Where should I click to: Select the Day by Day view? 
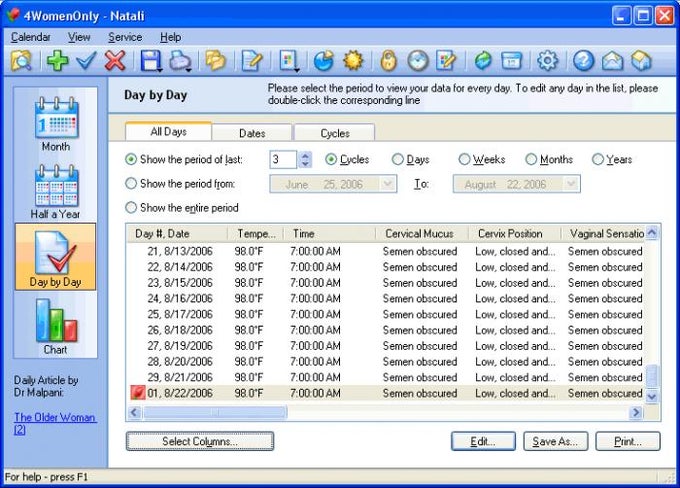point(56,257)
